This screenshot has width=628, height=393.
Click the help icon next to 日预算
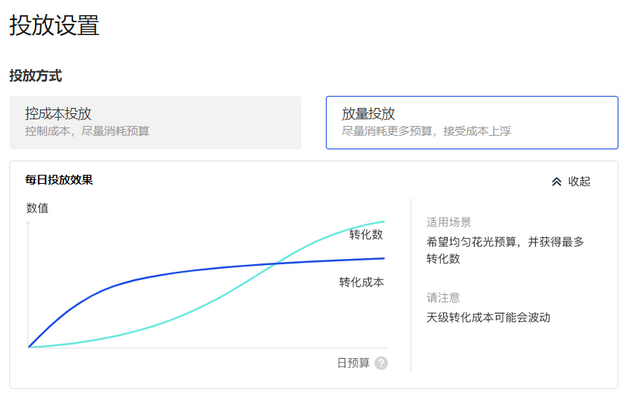pos(381,363)
